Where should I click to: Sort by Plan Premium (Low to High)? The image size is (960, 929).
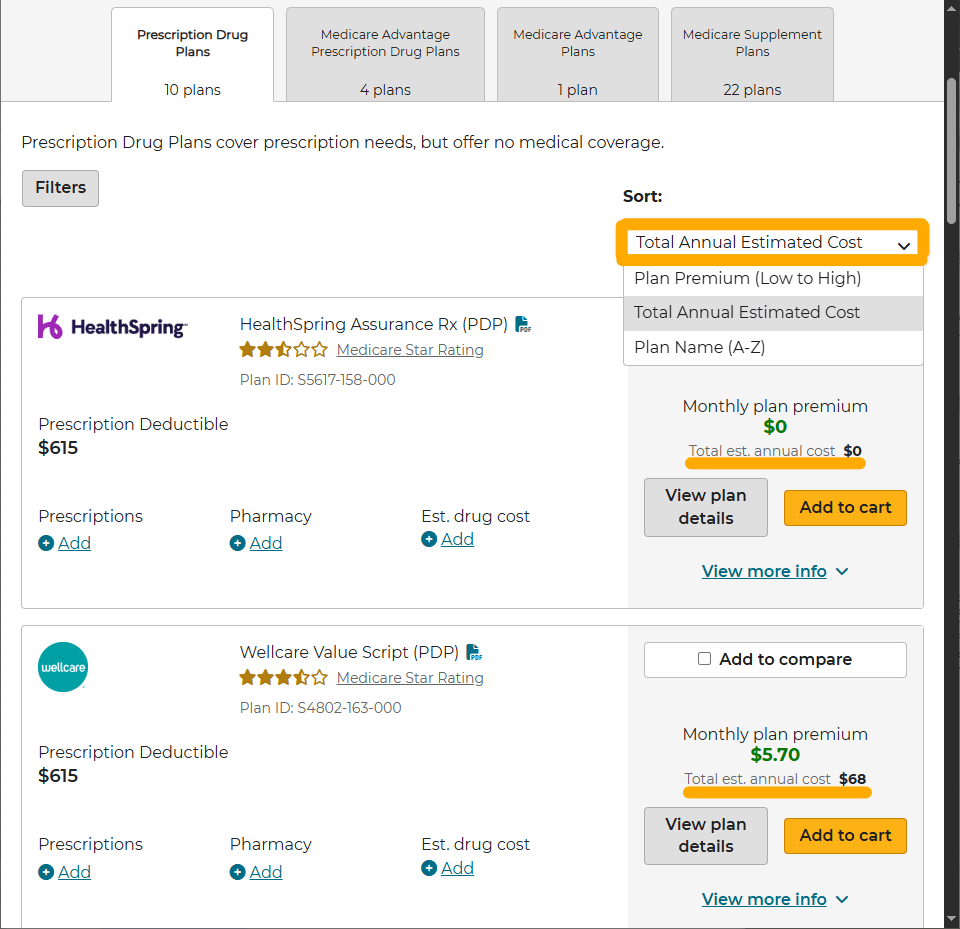pyautogui.click(x=747, y=278)
